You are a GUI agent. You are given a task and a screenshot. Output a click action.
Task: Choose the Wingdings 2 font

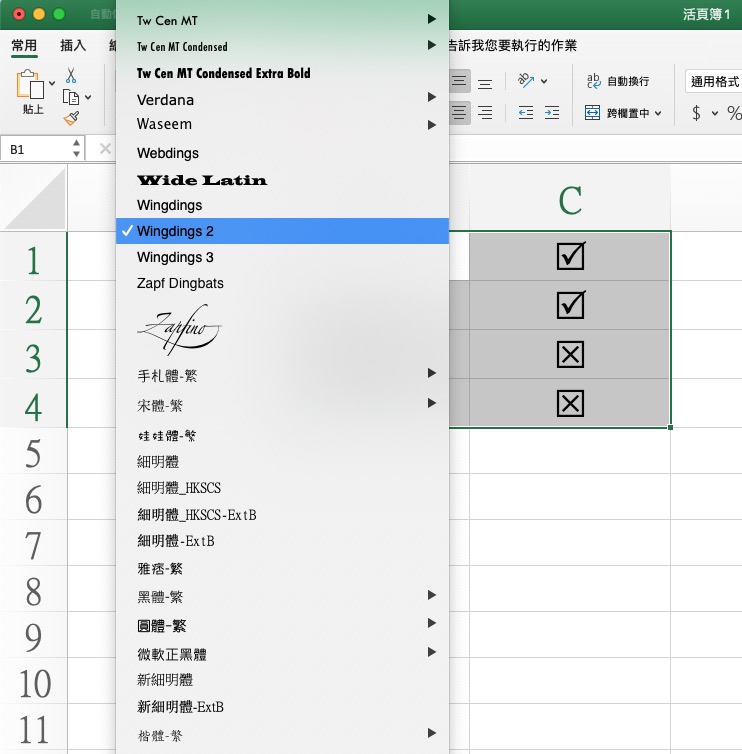coord(282,231)
